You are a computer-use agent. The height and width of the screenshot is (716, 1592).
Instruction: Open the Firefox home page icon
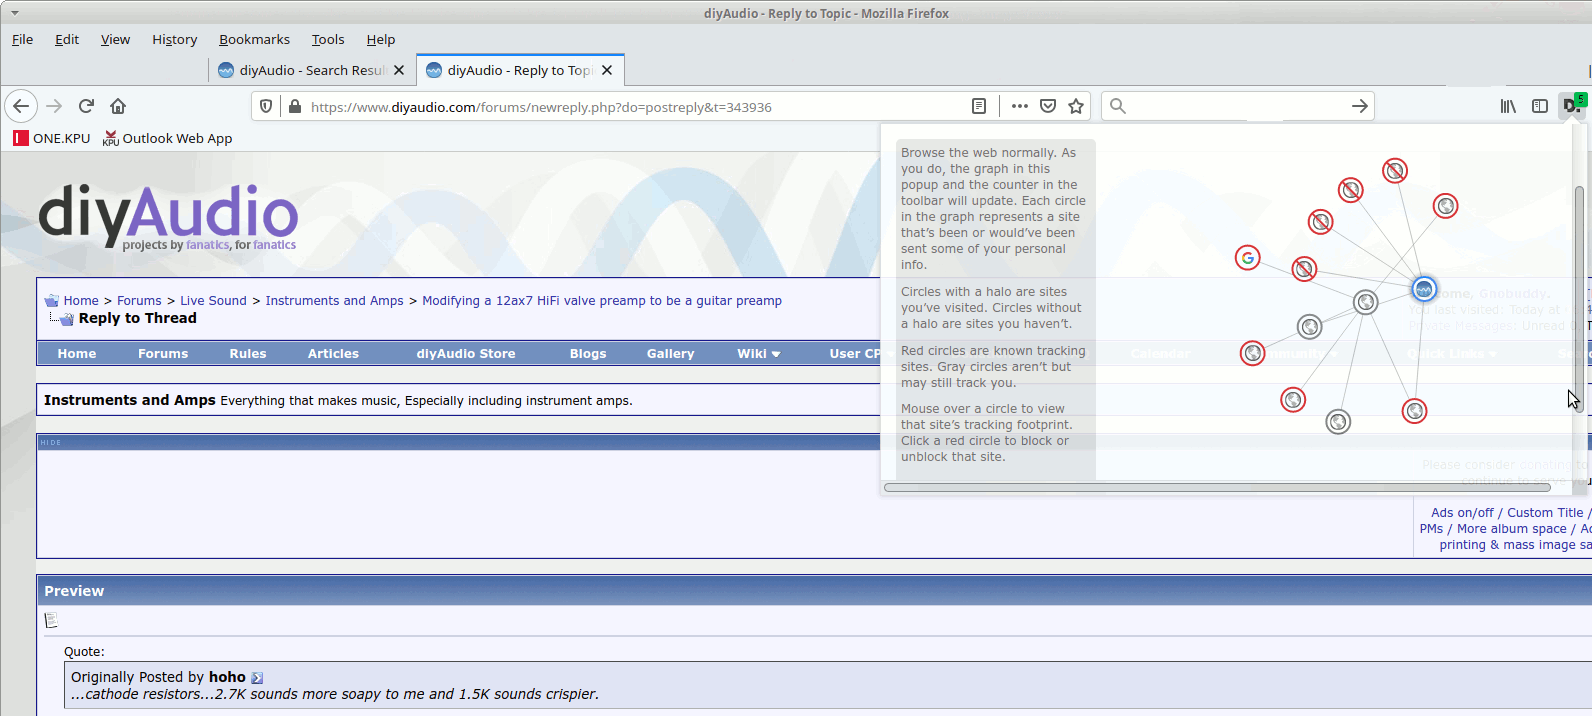tap(118, 106)
